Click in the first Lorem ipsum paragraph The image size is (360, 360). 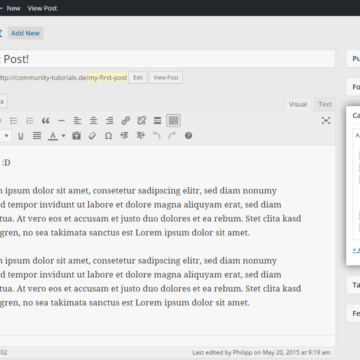(x=150, y=211)
